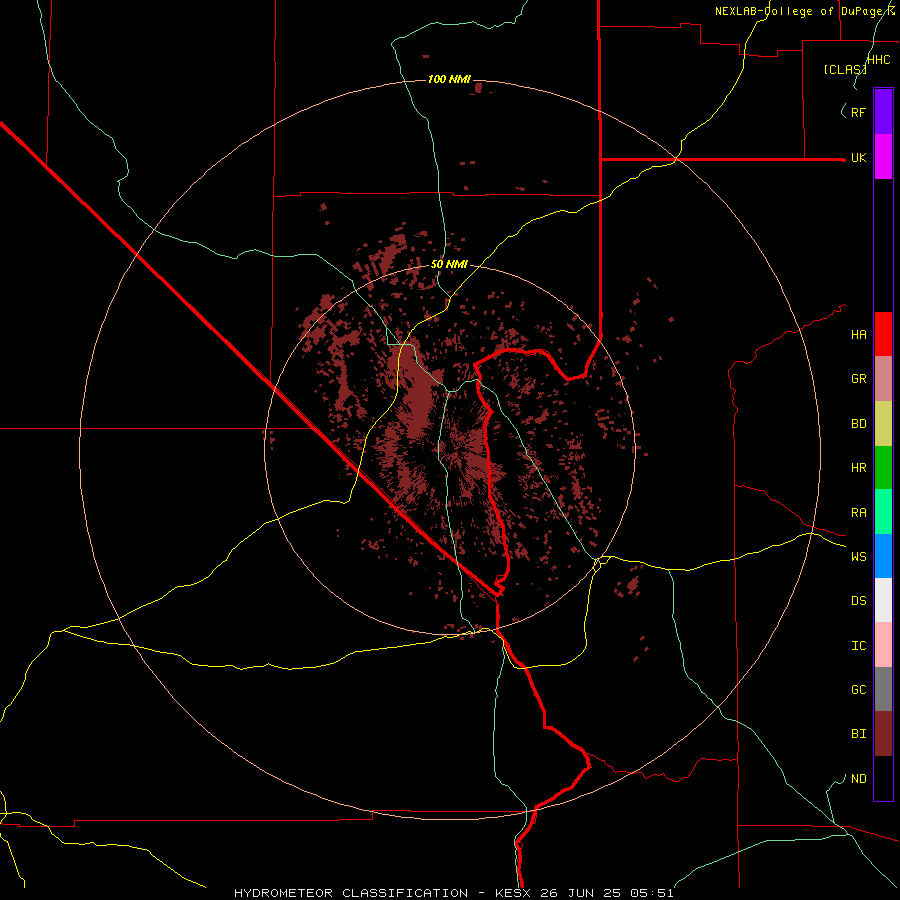Select the green HR legend swatch
This screenshot has height=900, width=900.
(x=883, y=468)
